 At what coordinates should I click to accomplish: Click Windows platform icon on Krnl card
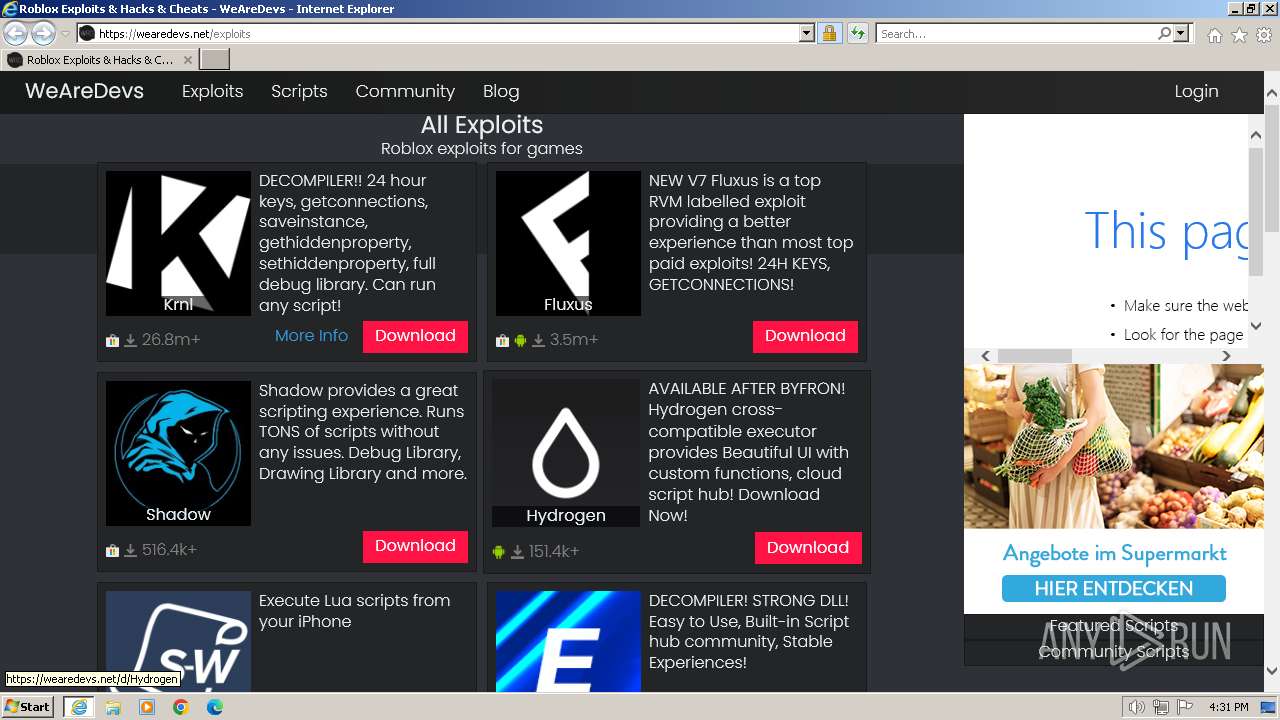point(113,340)
